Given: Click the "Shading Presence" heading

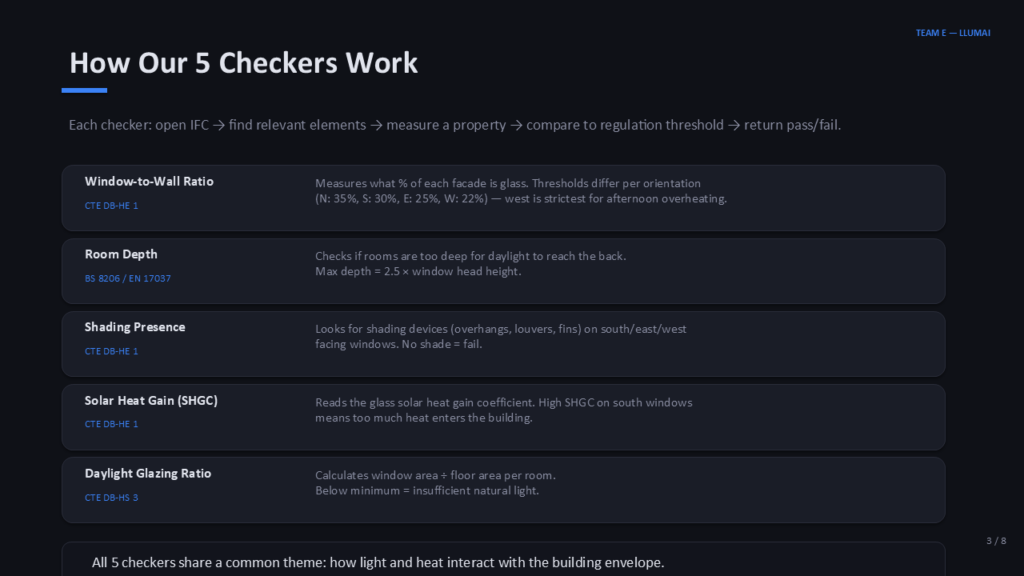Looking at the screenshot, I should pos(135,327).
